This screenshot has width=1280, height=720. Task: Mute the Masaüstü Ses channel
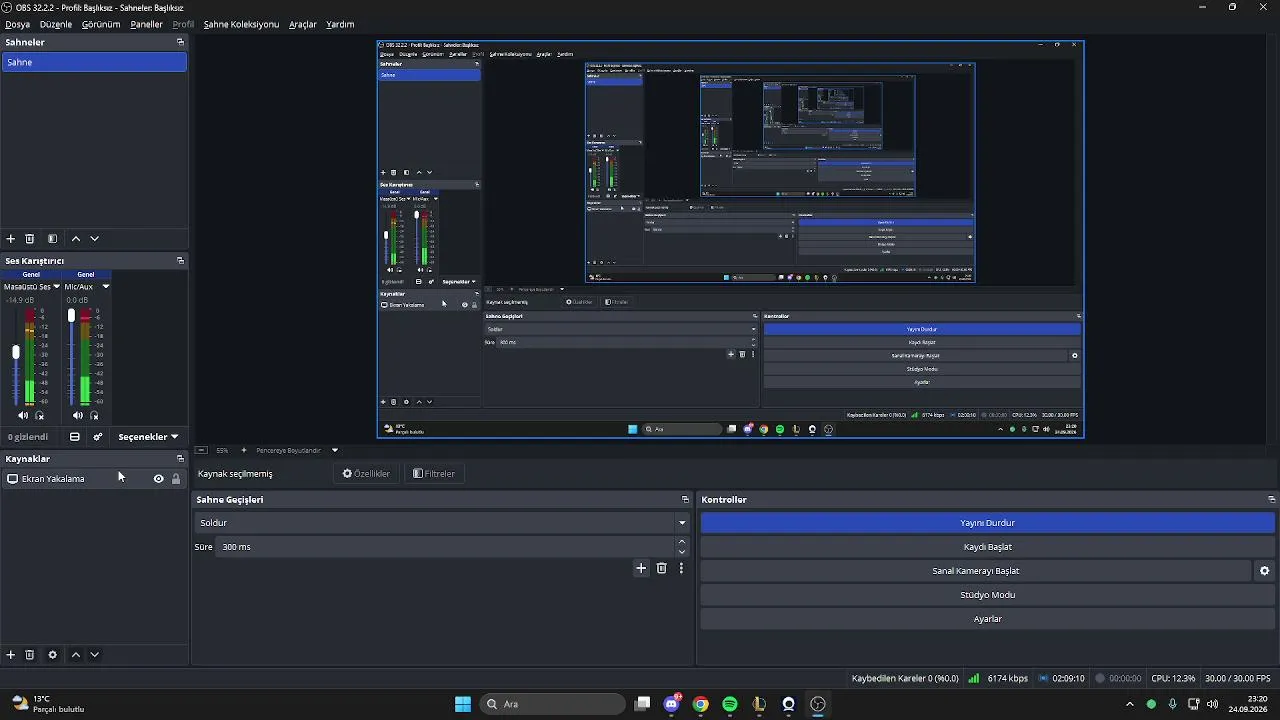click(23, 416)
